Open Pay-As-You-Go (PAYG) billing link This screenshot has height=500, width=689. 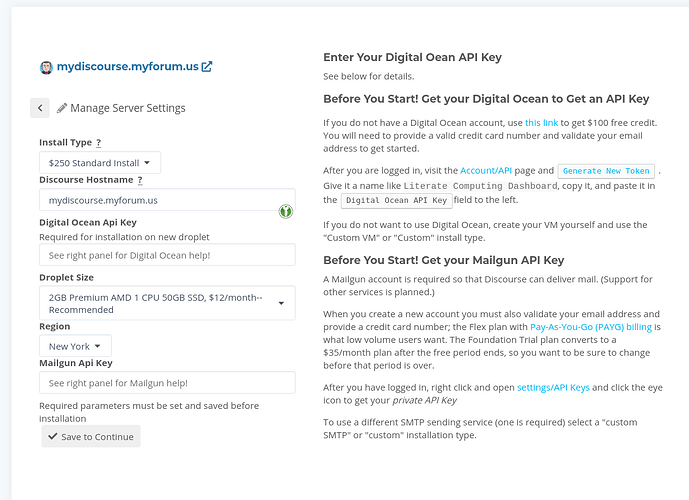coord(591,327)
